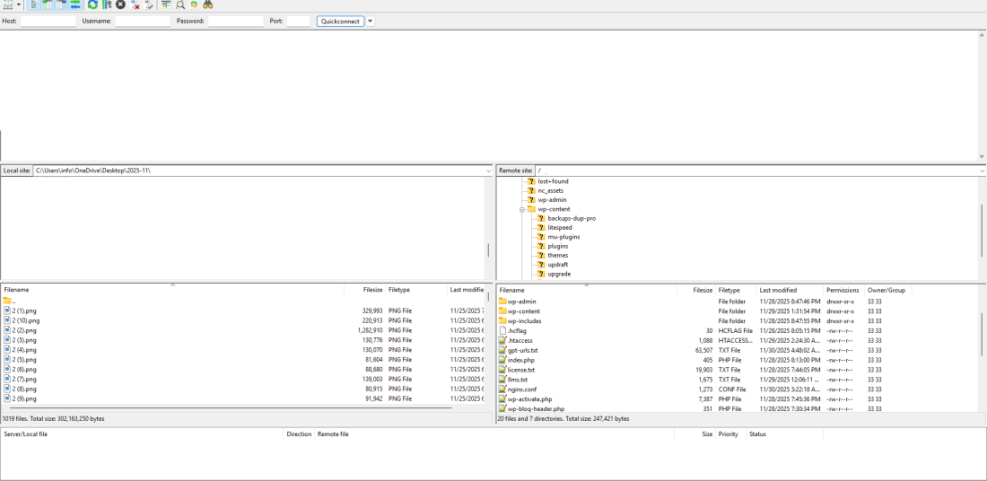Click the reconnect to last server icon
987x481 pixels.
click(x=149, y=5)
